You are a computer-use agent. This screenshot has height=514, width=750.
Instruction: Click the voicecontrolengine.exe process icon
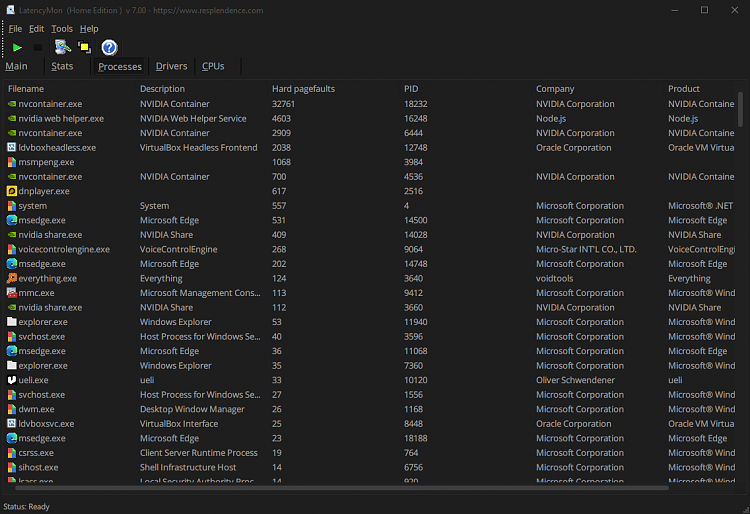[11, 249]
